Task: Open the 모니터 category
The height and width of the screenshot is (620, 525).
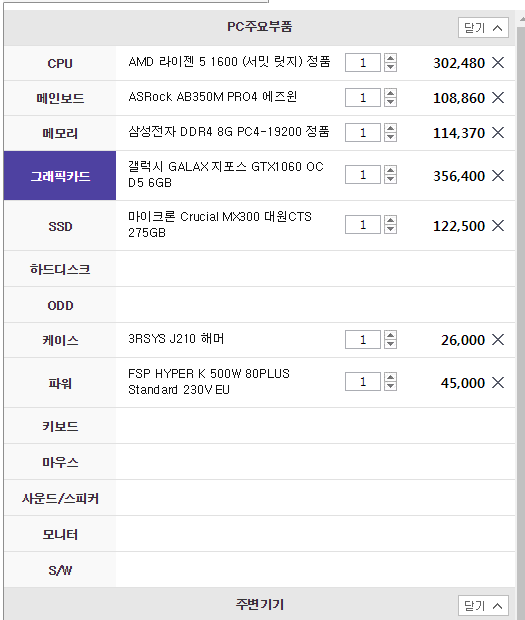Action: pos(60,534)
